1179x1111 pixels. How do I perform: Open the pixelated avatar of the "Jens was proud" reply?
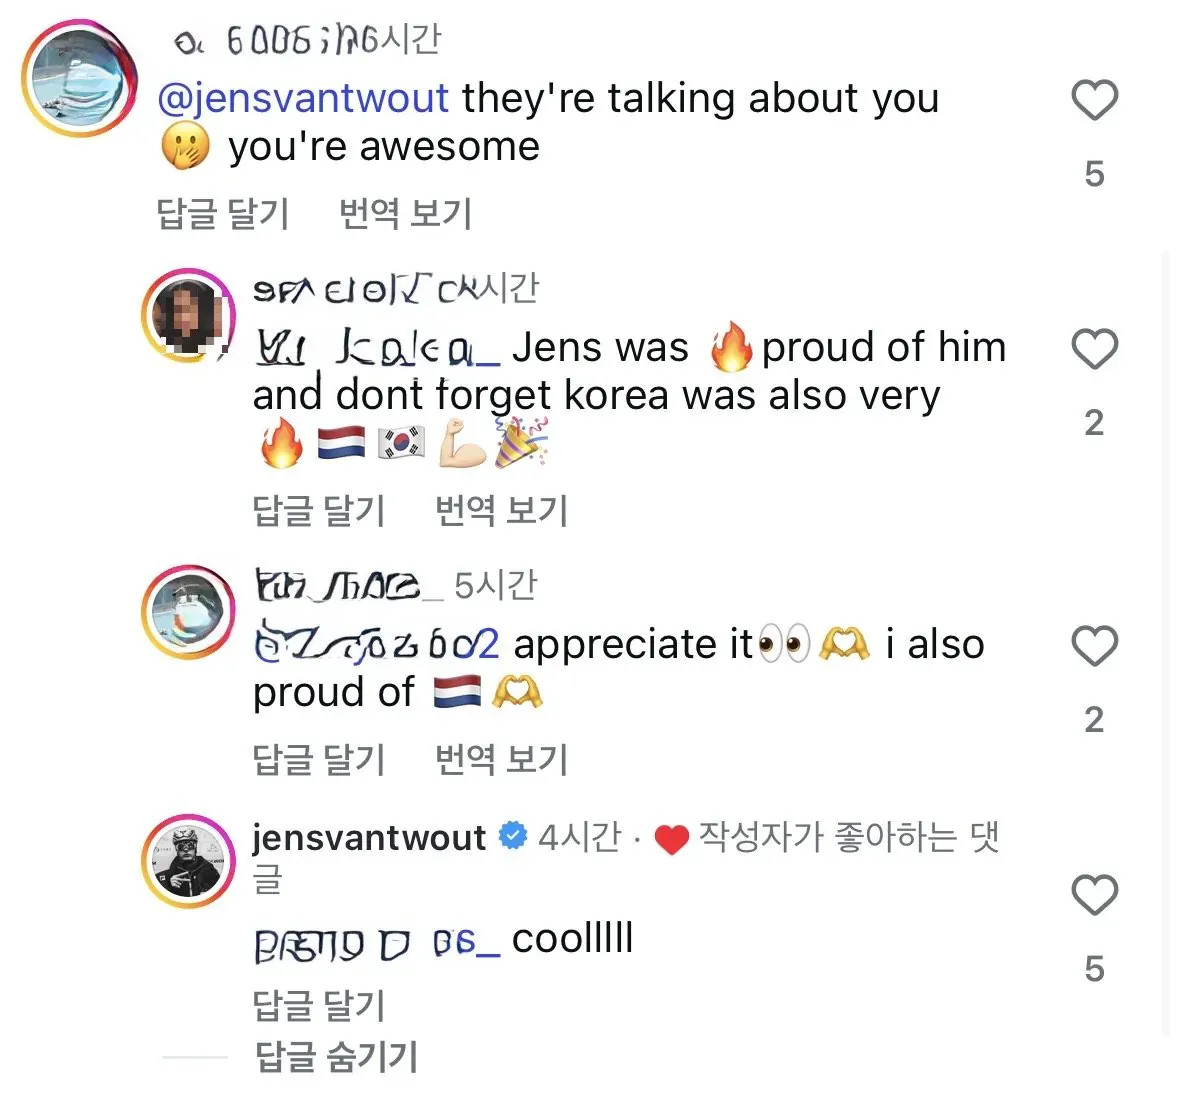pos(189,315)
